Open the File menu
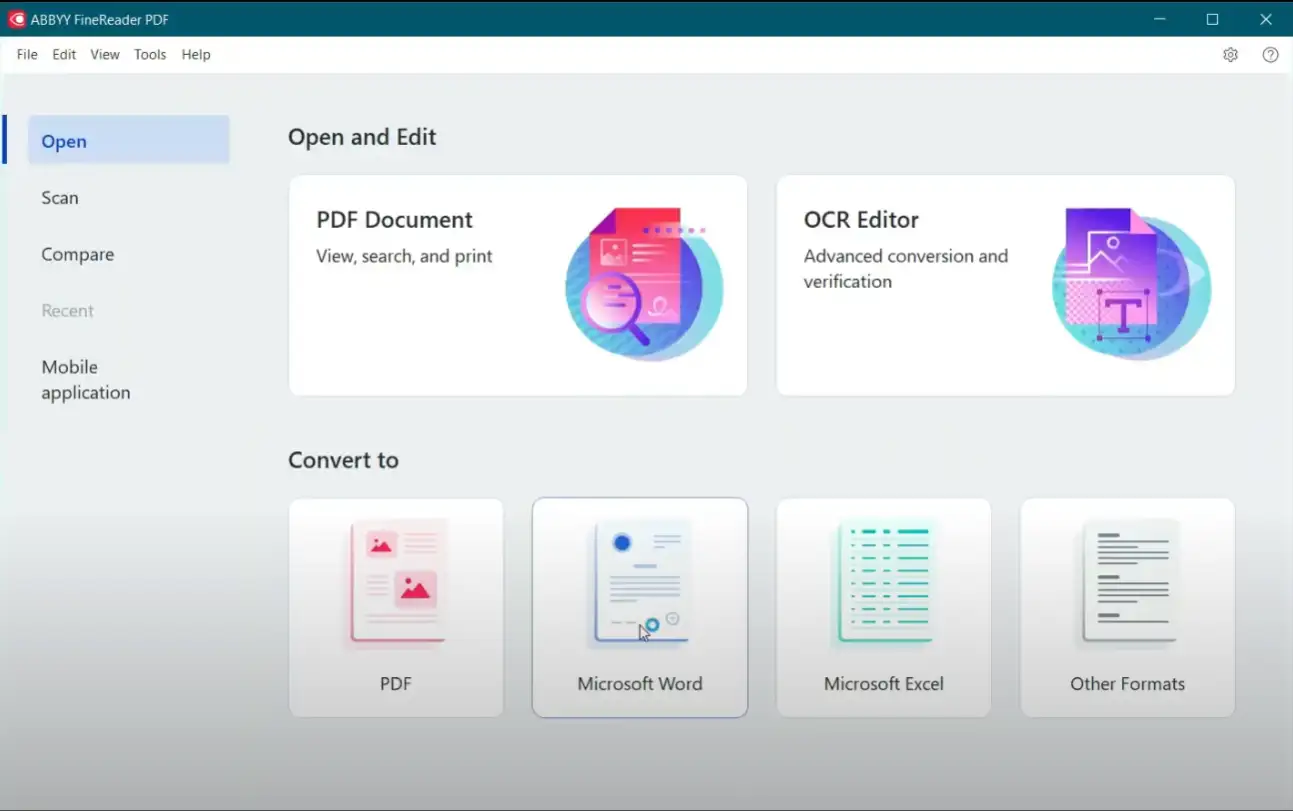 coord(27,55)
